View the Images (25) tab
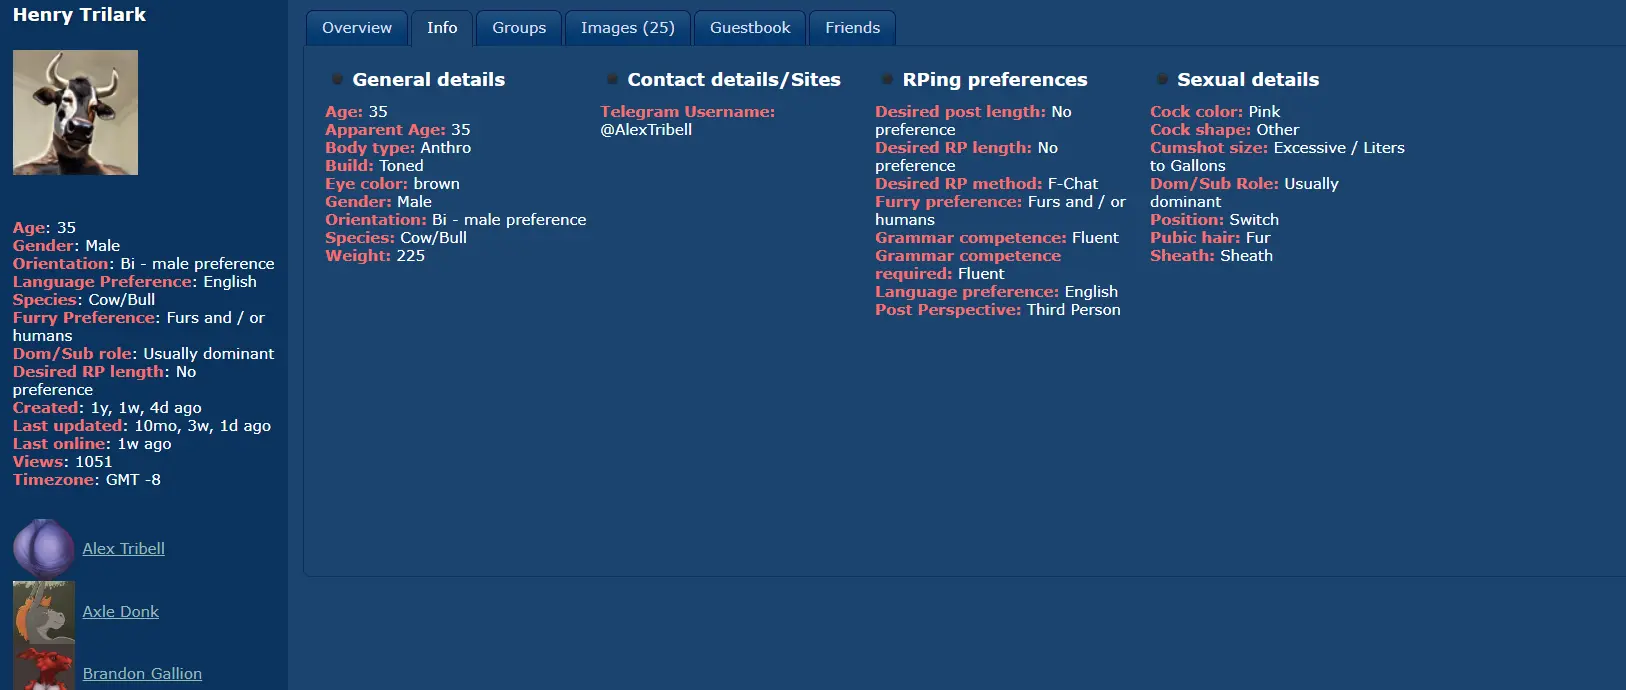 [x=628, y=28]
